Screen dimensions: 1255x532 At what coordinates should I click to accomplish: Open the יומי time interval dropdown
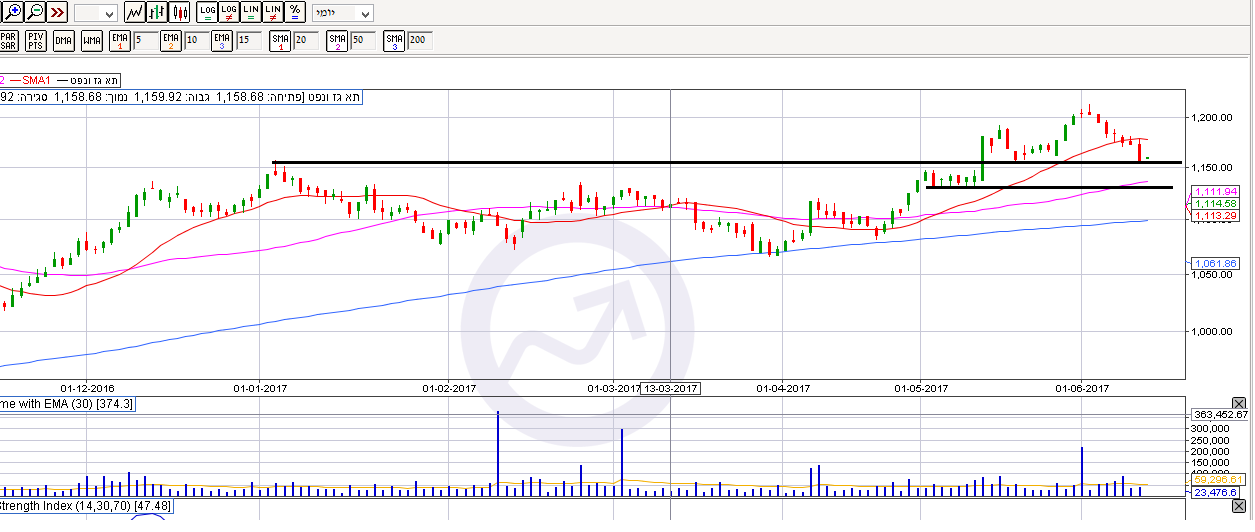(343, 14)
